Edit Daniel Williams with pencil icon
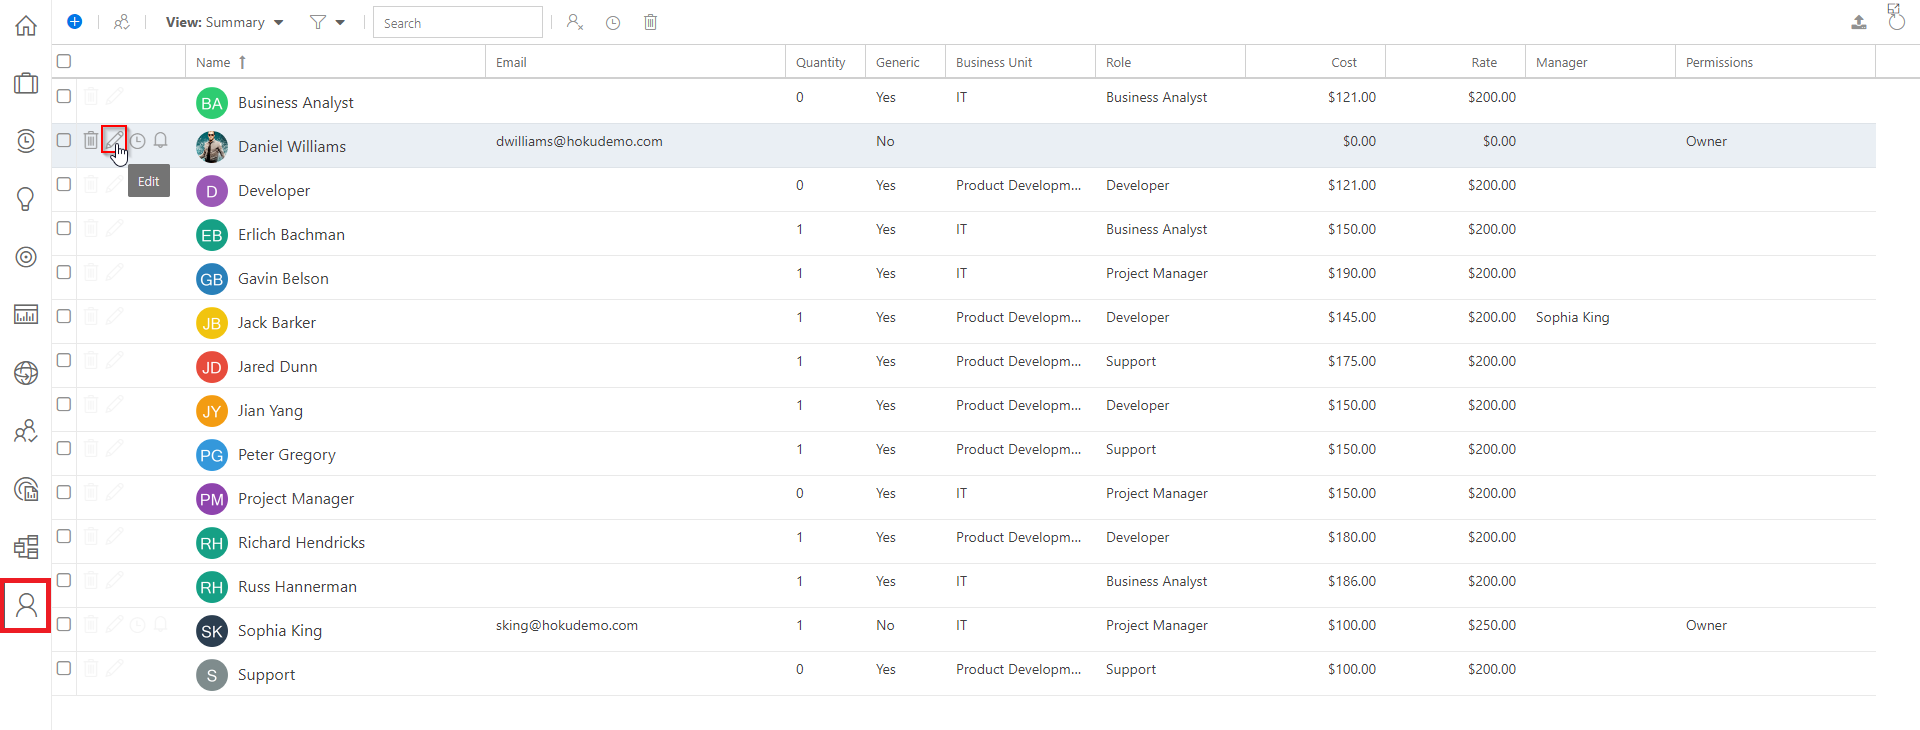Viewport: 1920px width, 730px height. coord(114,140)
